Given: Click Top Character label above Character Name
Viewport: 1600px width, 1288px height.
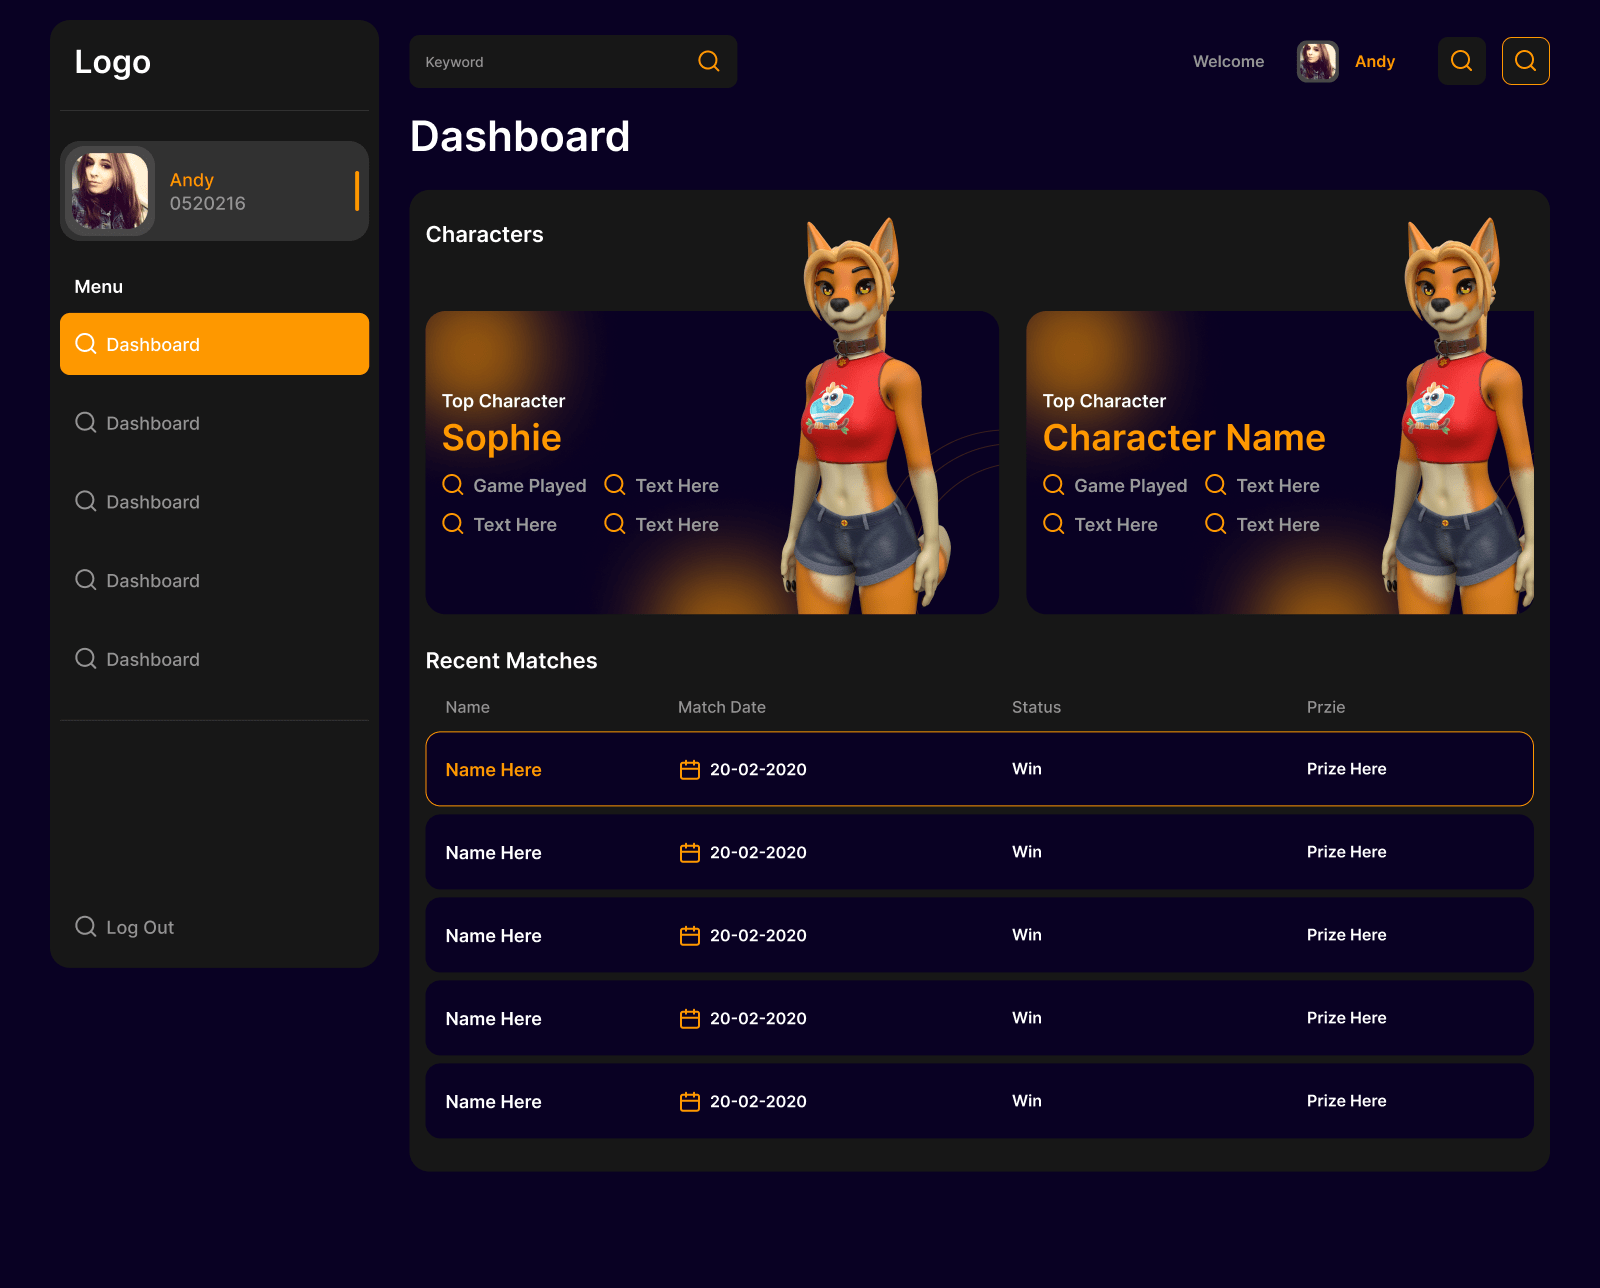Looking at the screenshot, I should (x=1104, y=401).
